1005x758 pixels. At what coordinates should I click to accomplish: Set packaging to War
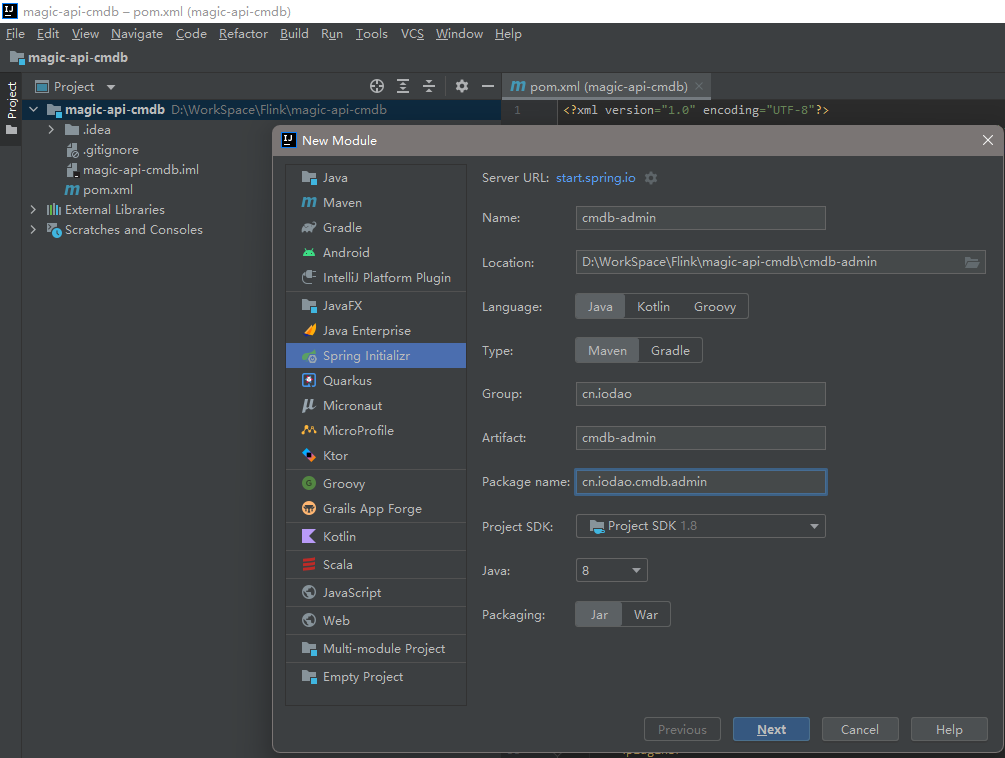point(646,615)
